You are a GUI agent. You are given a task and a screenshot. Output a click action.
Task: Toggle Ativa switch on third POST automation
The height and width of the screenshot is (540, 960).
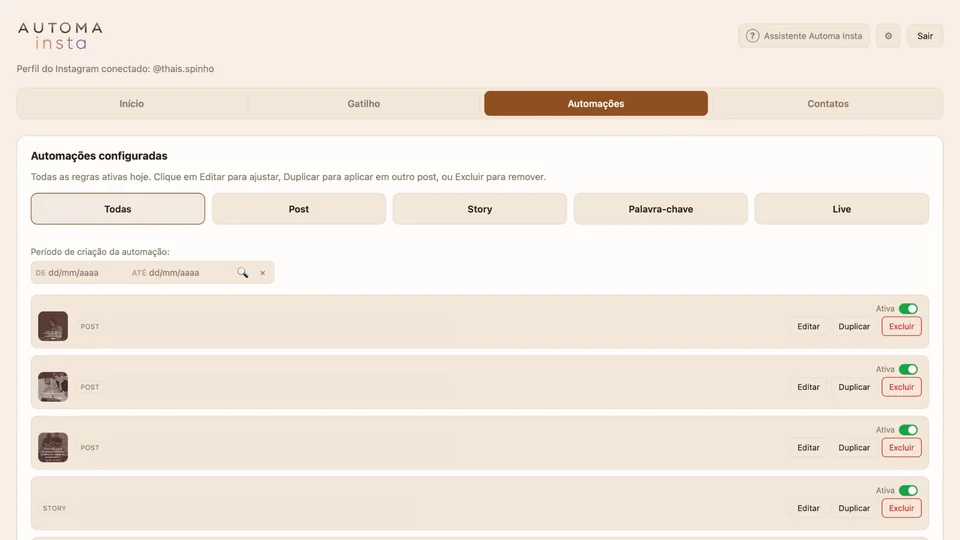pyautogui.click(x=908, y=430)
